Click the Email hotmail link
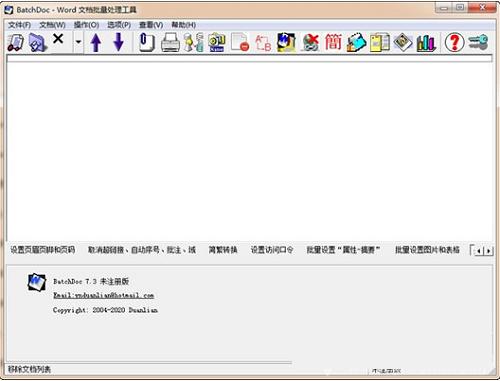This screenshot has height=381, width=500. (x=103, y=295)
